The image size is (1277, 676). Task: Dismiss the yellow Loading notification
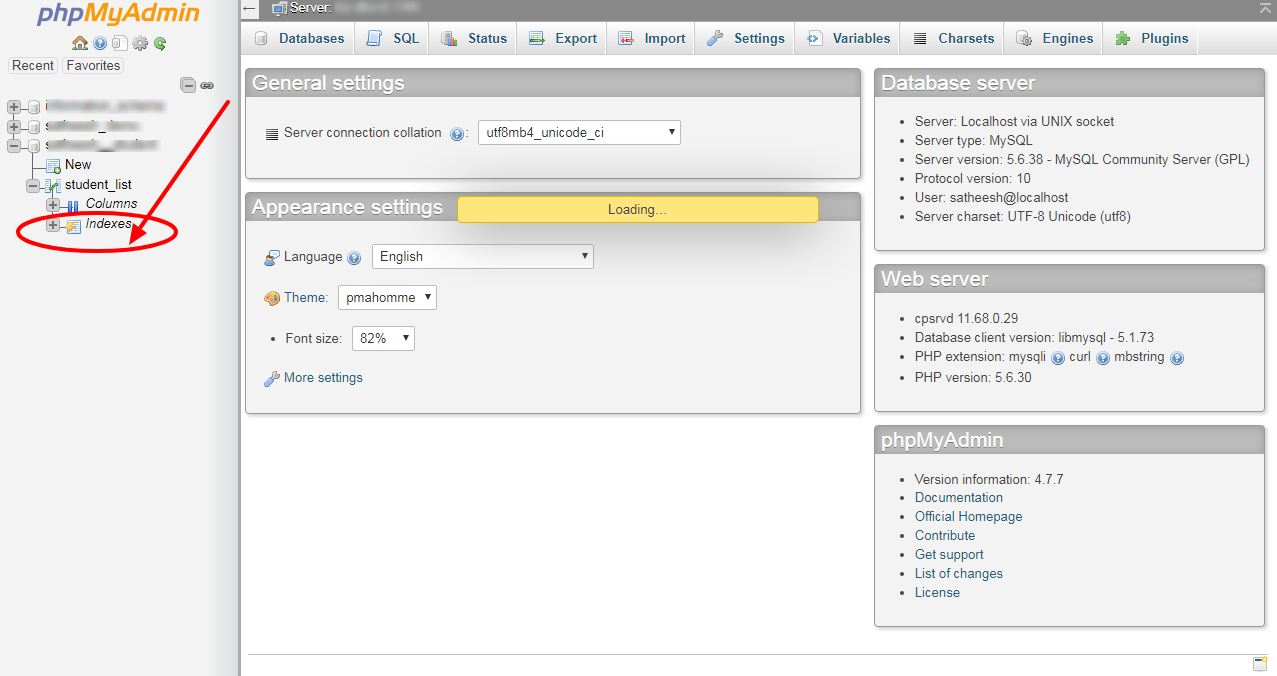coord(638,210)
